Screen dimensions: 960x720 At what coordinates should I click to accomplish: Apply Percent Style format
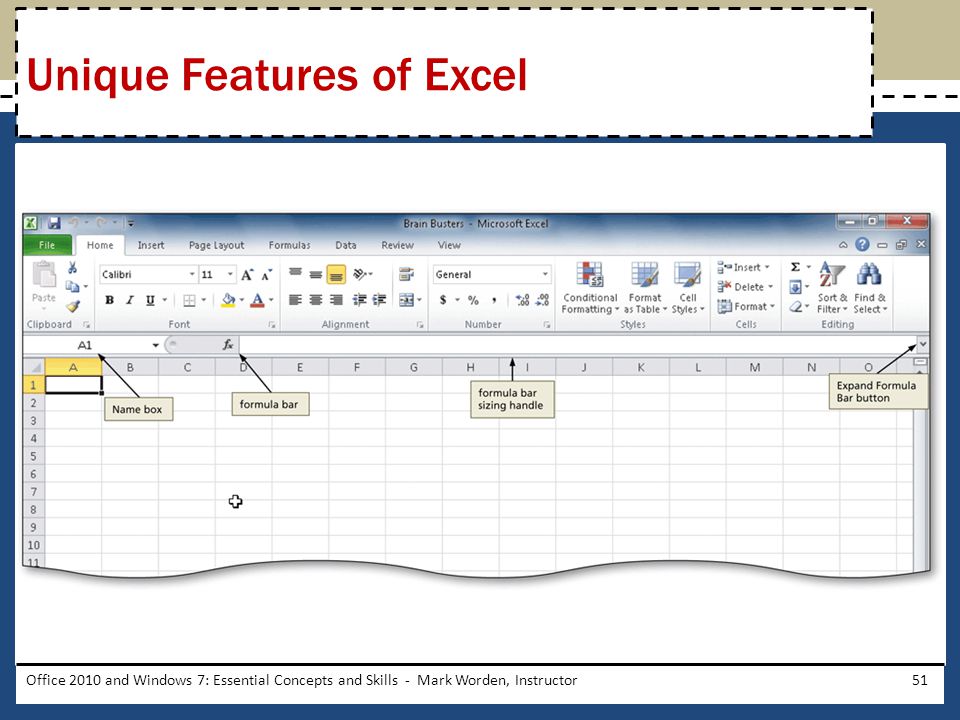click(473, 300)
